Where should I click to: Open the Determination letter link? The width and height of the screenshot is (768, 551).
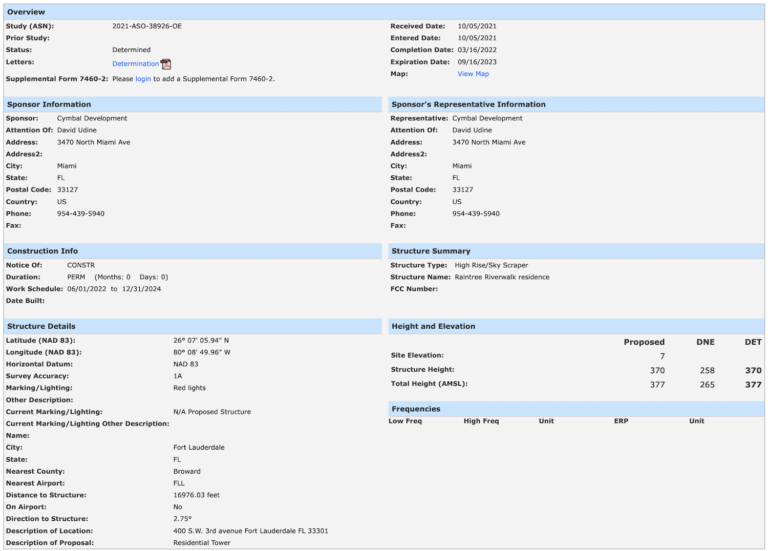[x=135, y=64]
